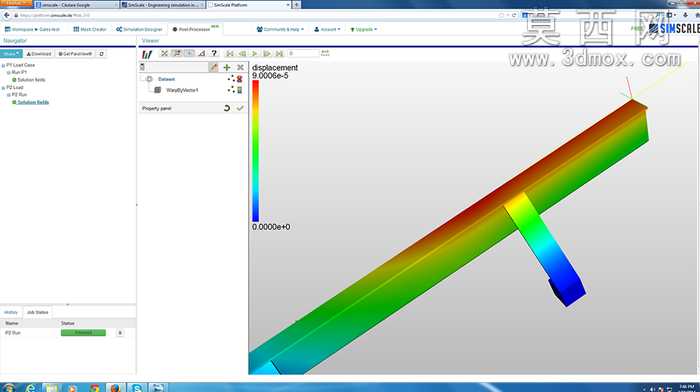Collapse the P2 Load tree node
This screenshot has height=392, width=700.
[3, 88]
